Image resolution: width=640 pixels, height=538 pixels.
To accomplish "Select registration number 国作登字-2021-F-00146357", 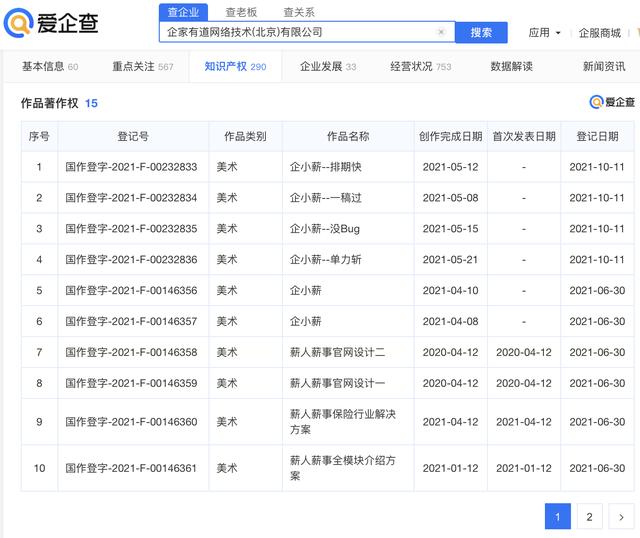I will click(x=131, y=321).
